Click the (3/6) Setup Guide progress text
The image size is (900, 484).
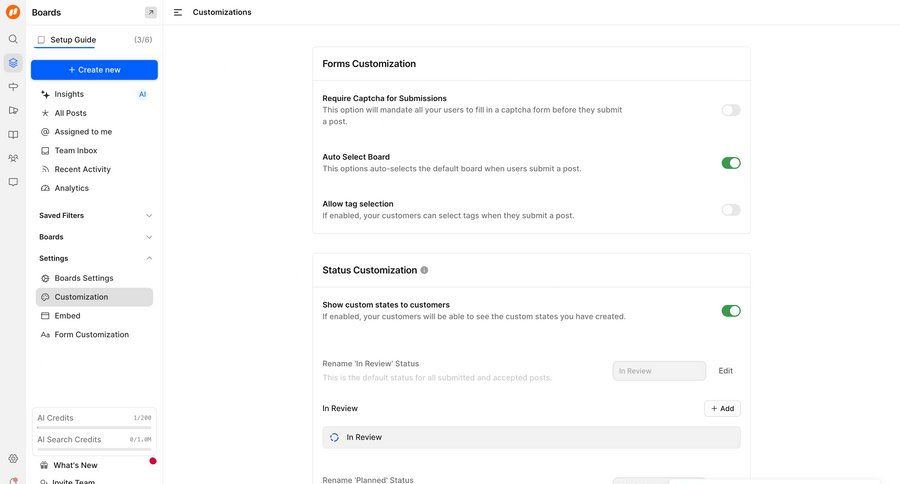click(143, 40)
